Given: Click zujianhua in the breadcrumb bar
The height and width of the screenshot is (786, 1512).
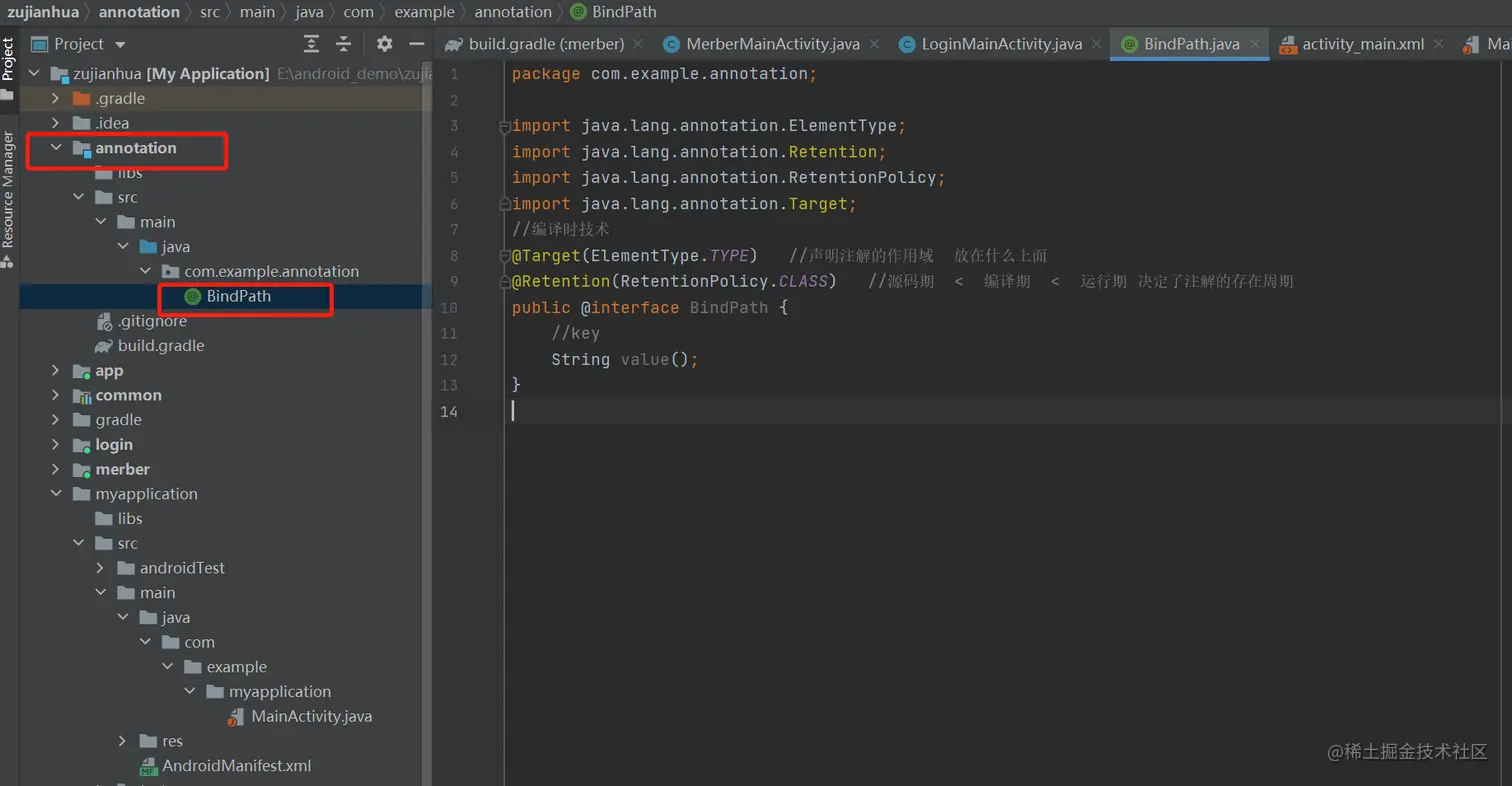Looking at the screenshot, I should (x=43, y=12).
